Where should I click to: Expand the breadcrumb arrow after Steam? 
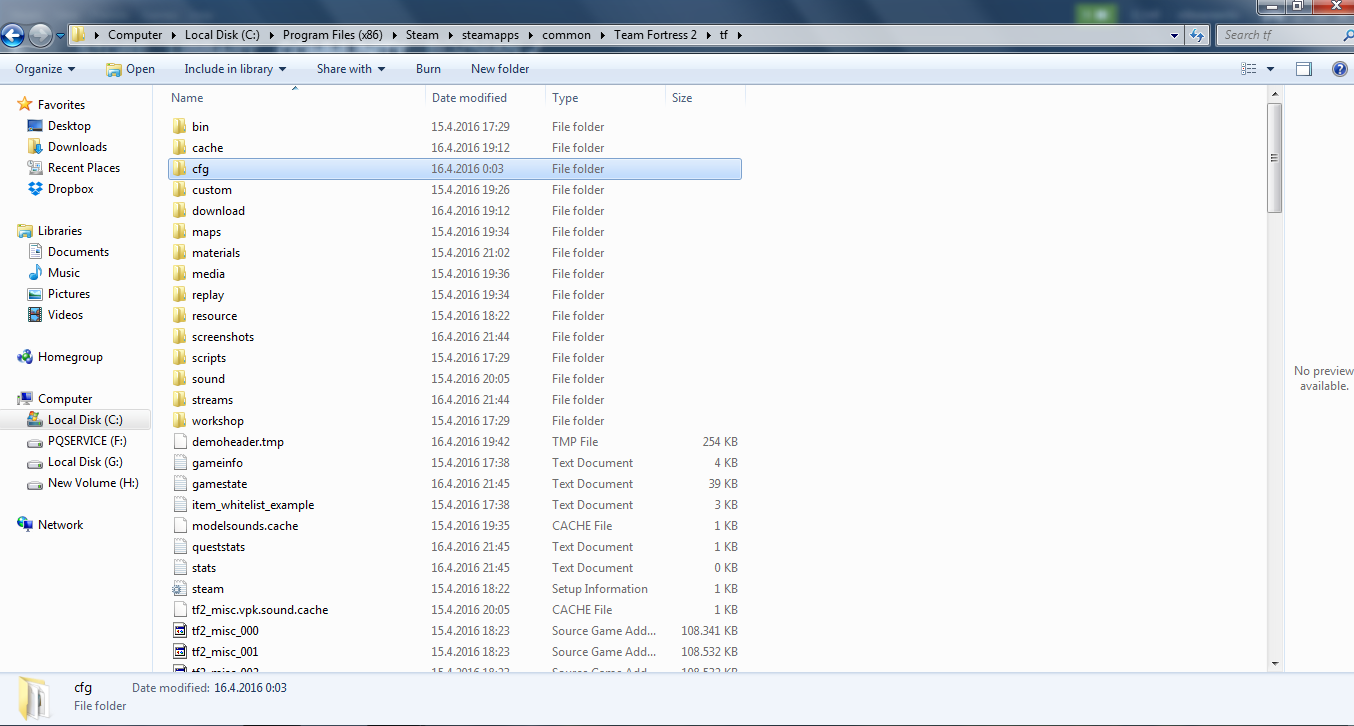point(450,35)
